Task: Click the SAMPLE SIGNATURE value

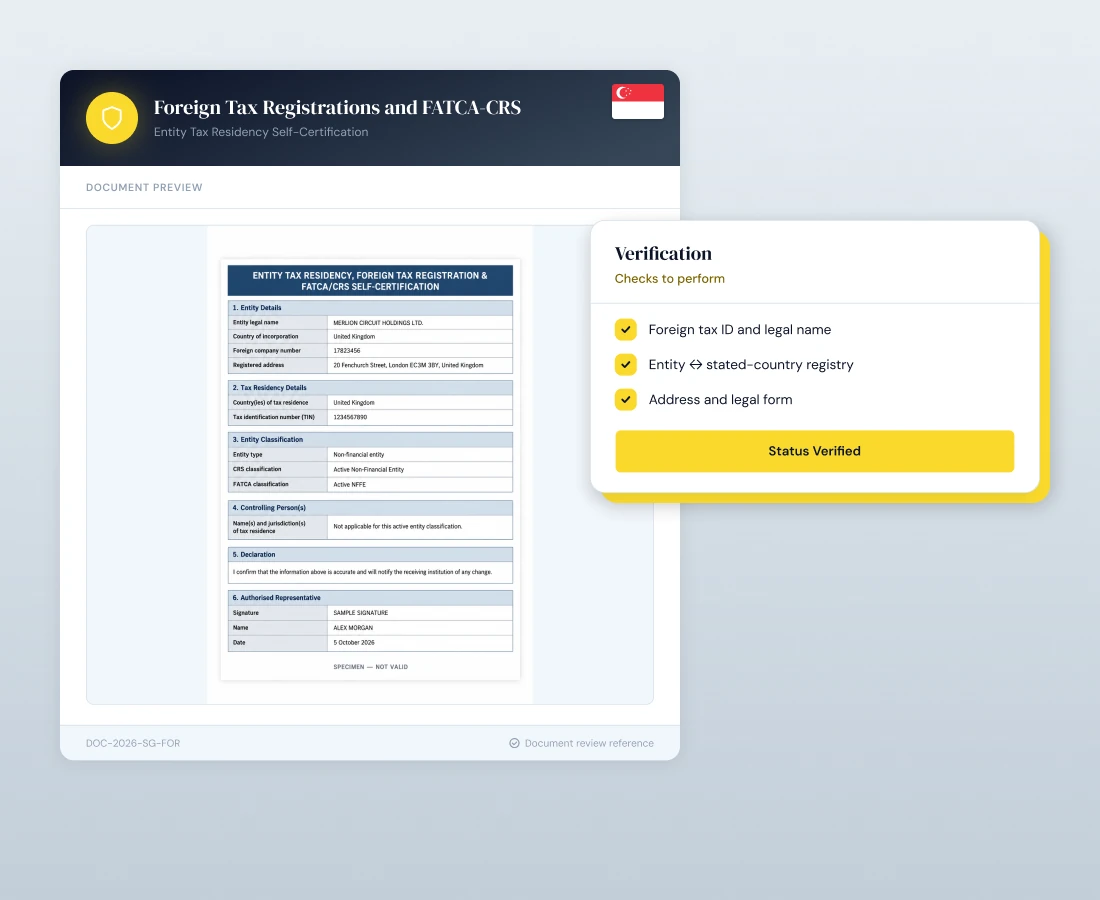Action: (x=361, y=613)
